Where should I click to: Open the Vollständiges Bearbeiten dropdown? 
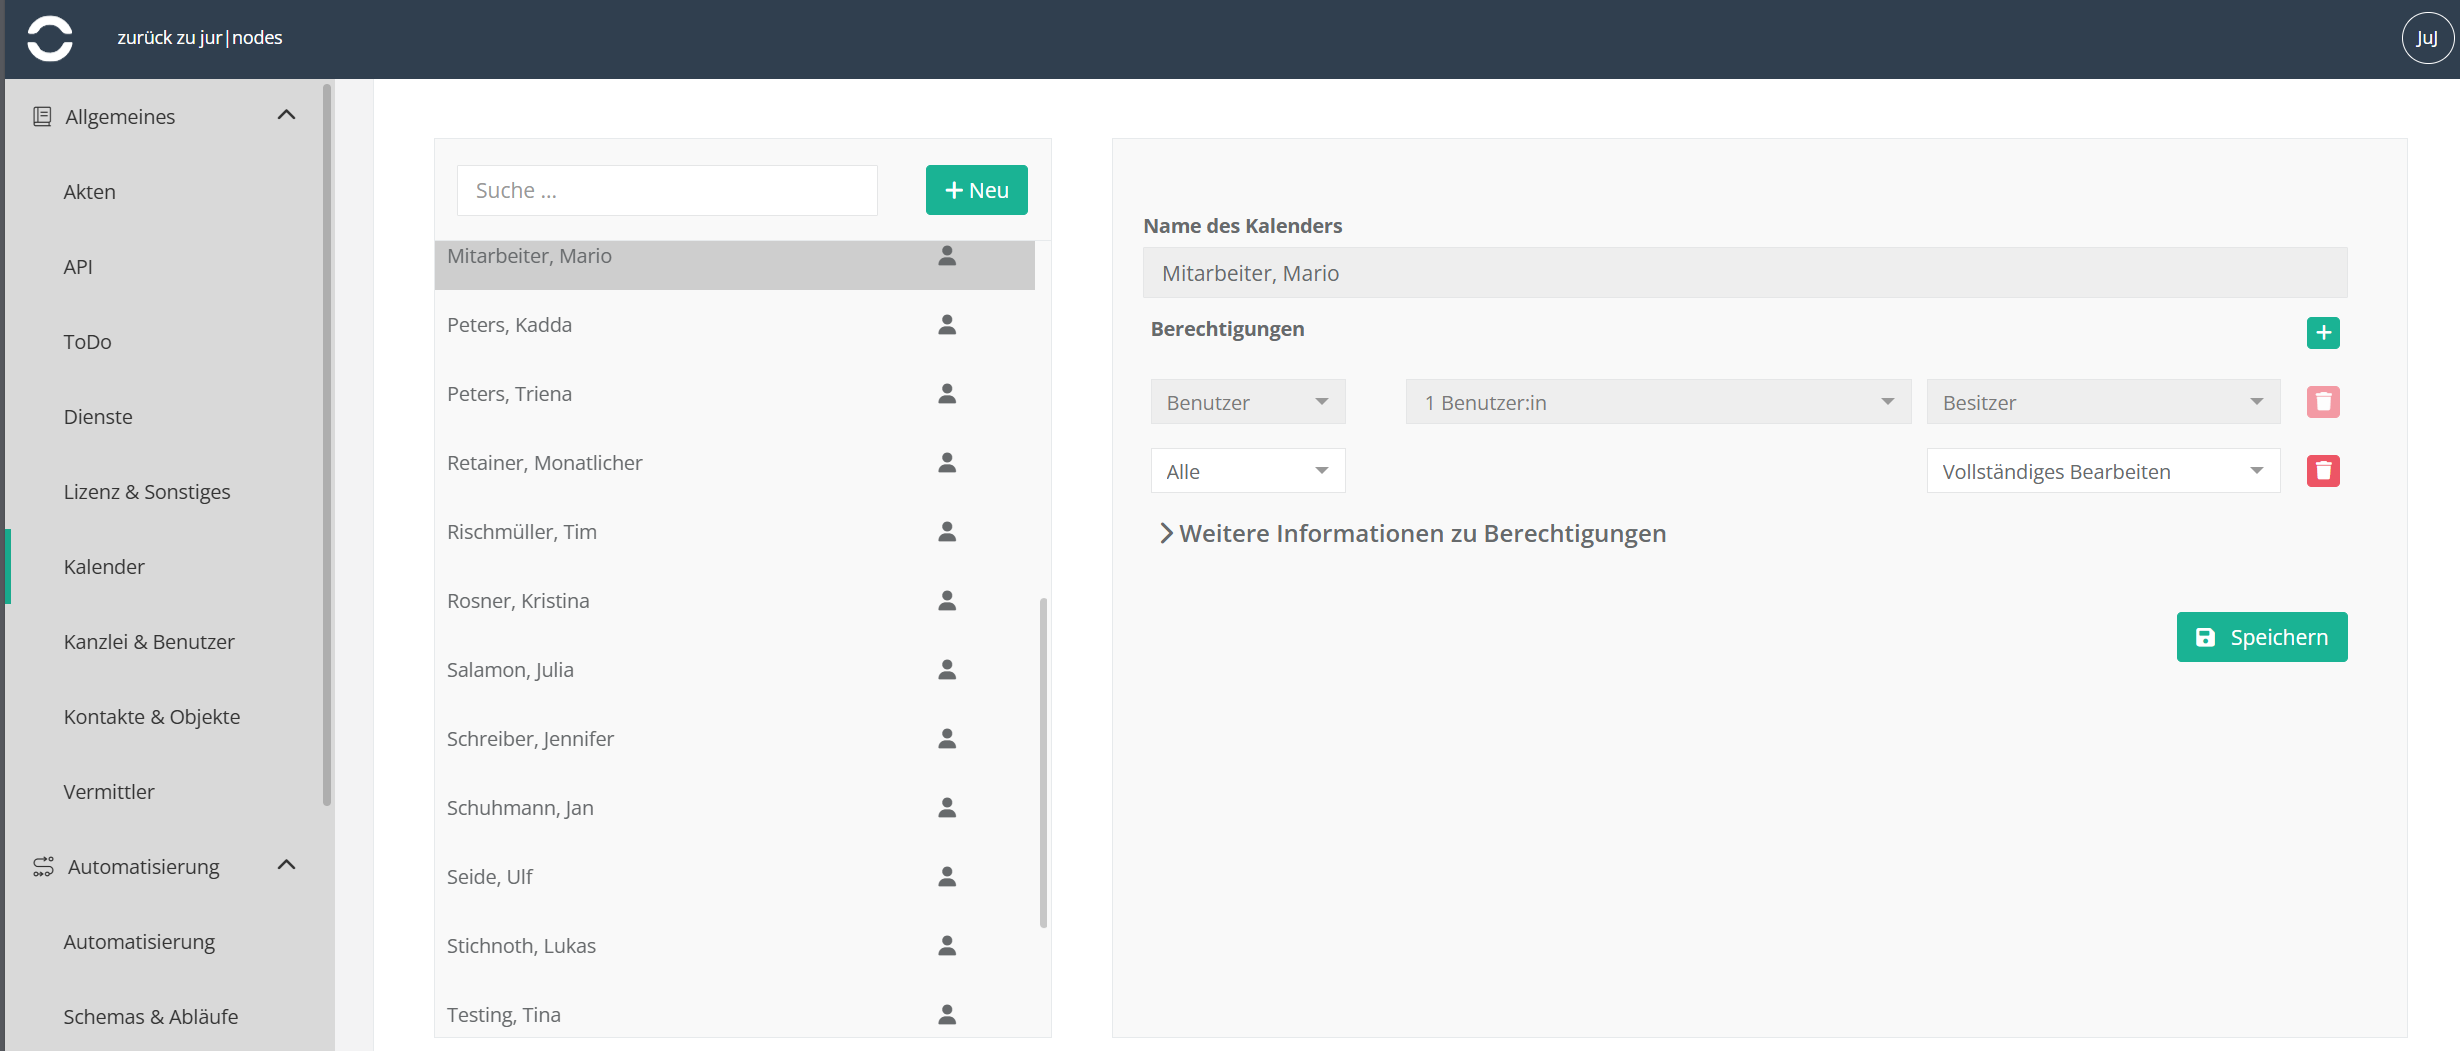pos(2102,471)
